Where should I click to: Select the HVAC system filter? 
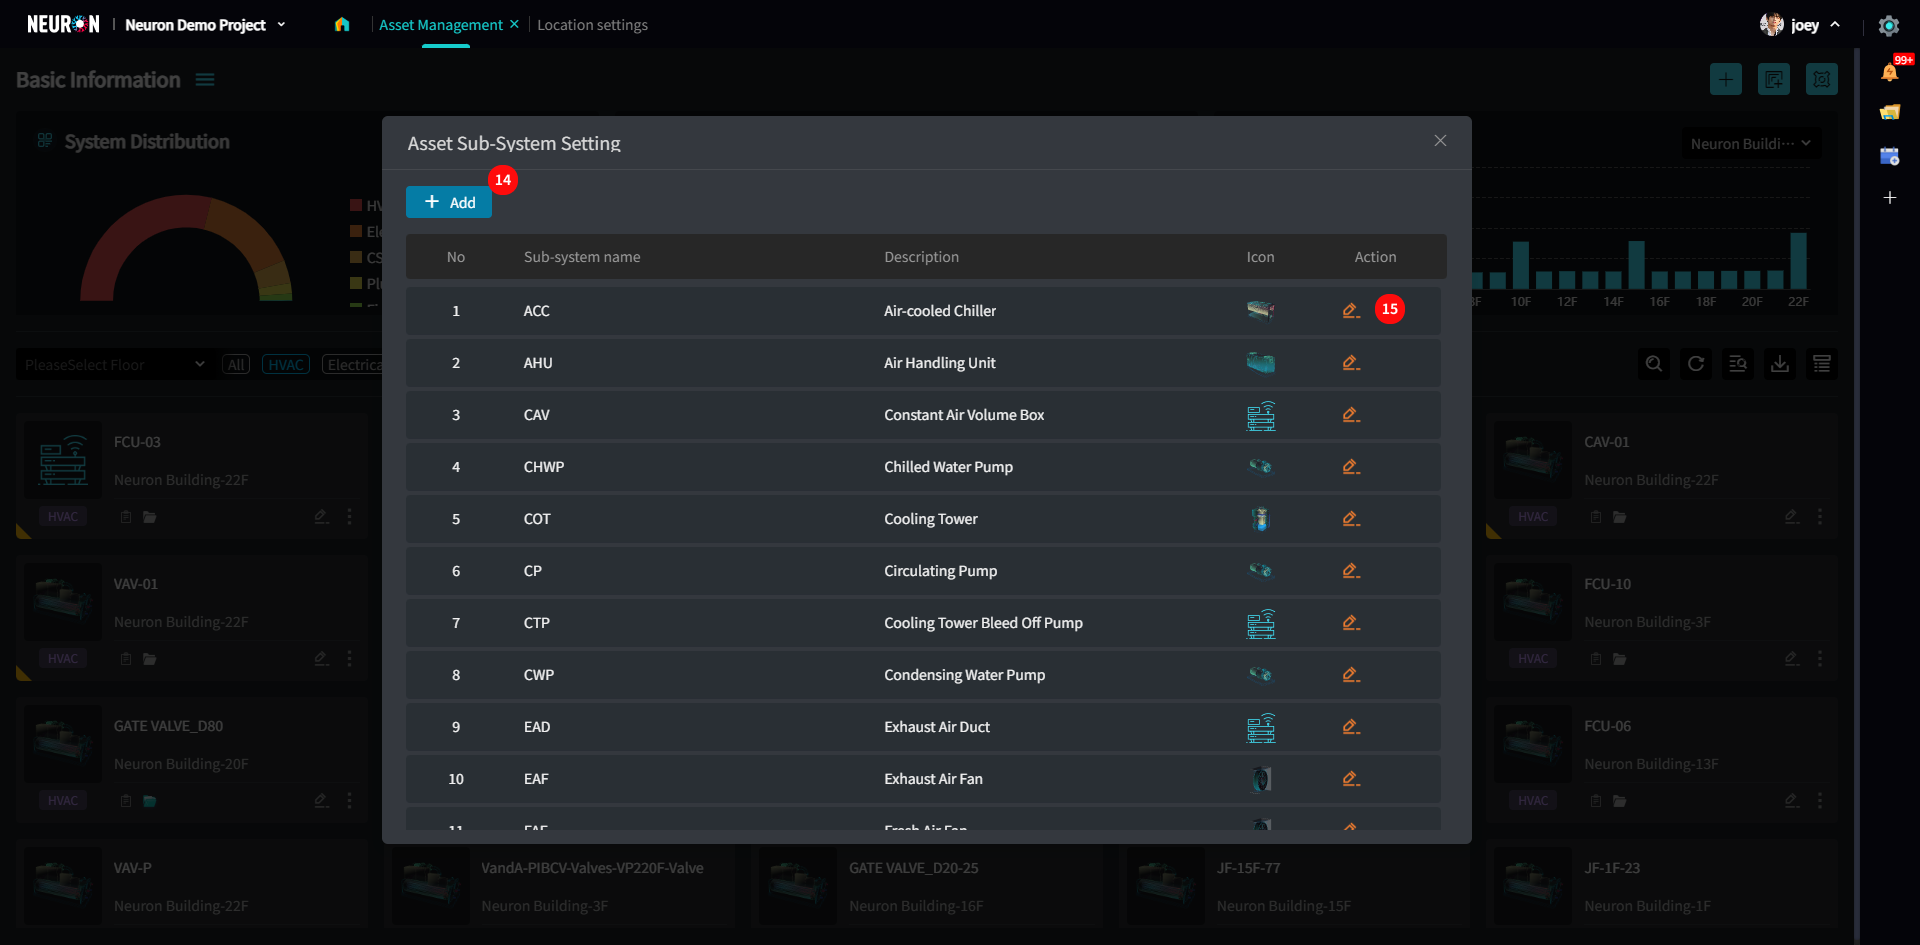[x=286, y=365]
